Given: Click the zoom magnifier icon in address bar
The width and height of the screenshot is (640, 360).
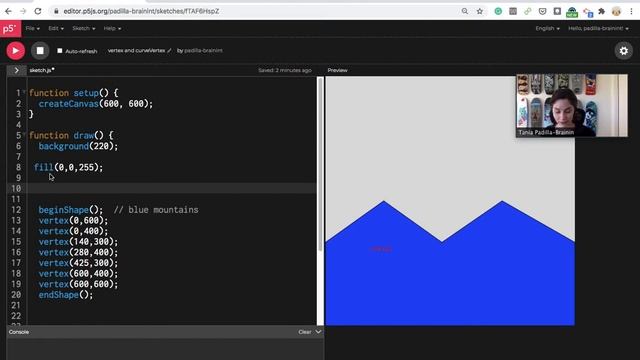Looking at the screenshot, I should click(x=465, y=11).
